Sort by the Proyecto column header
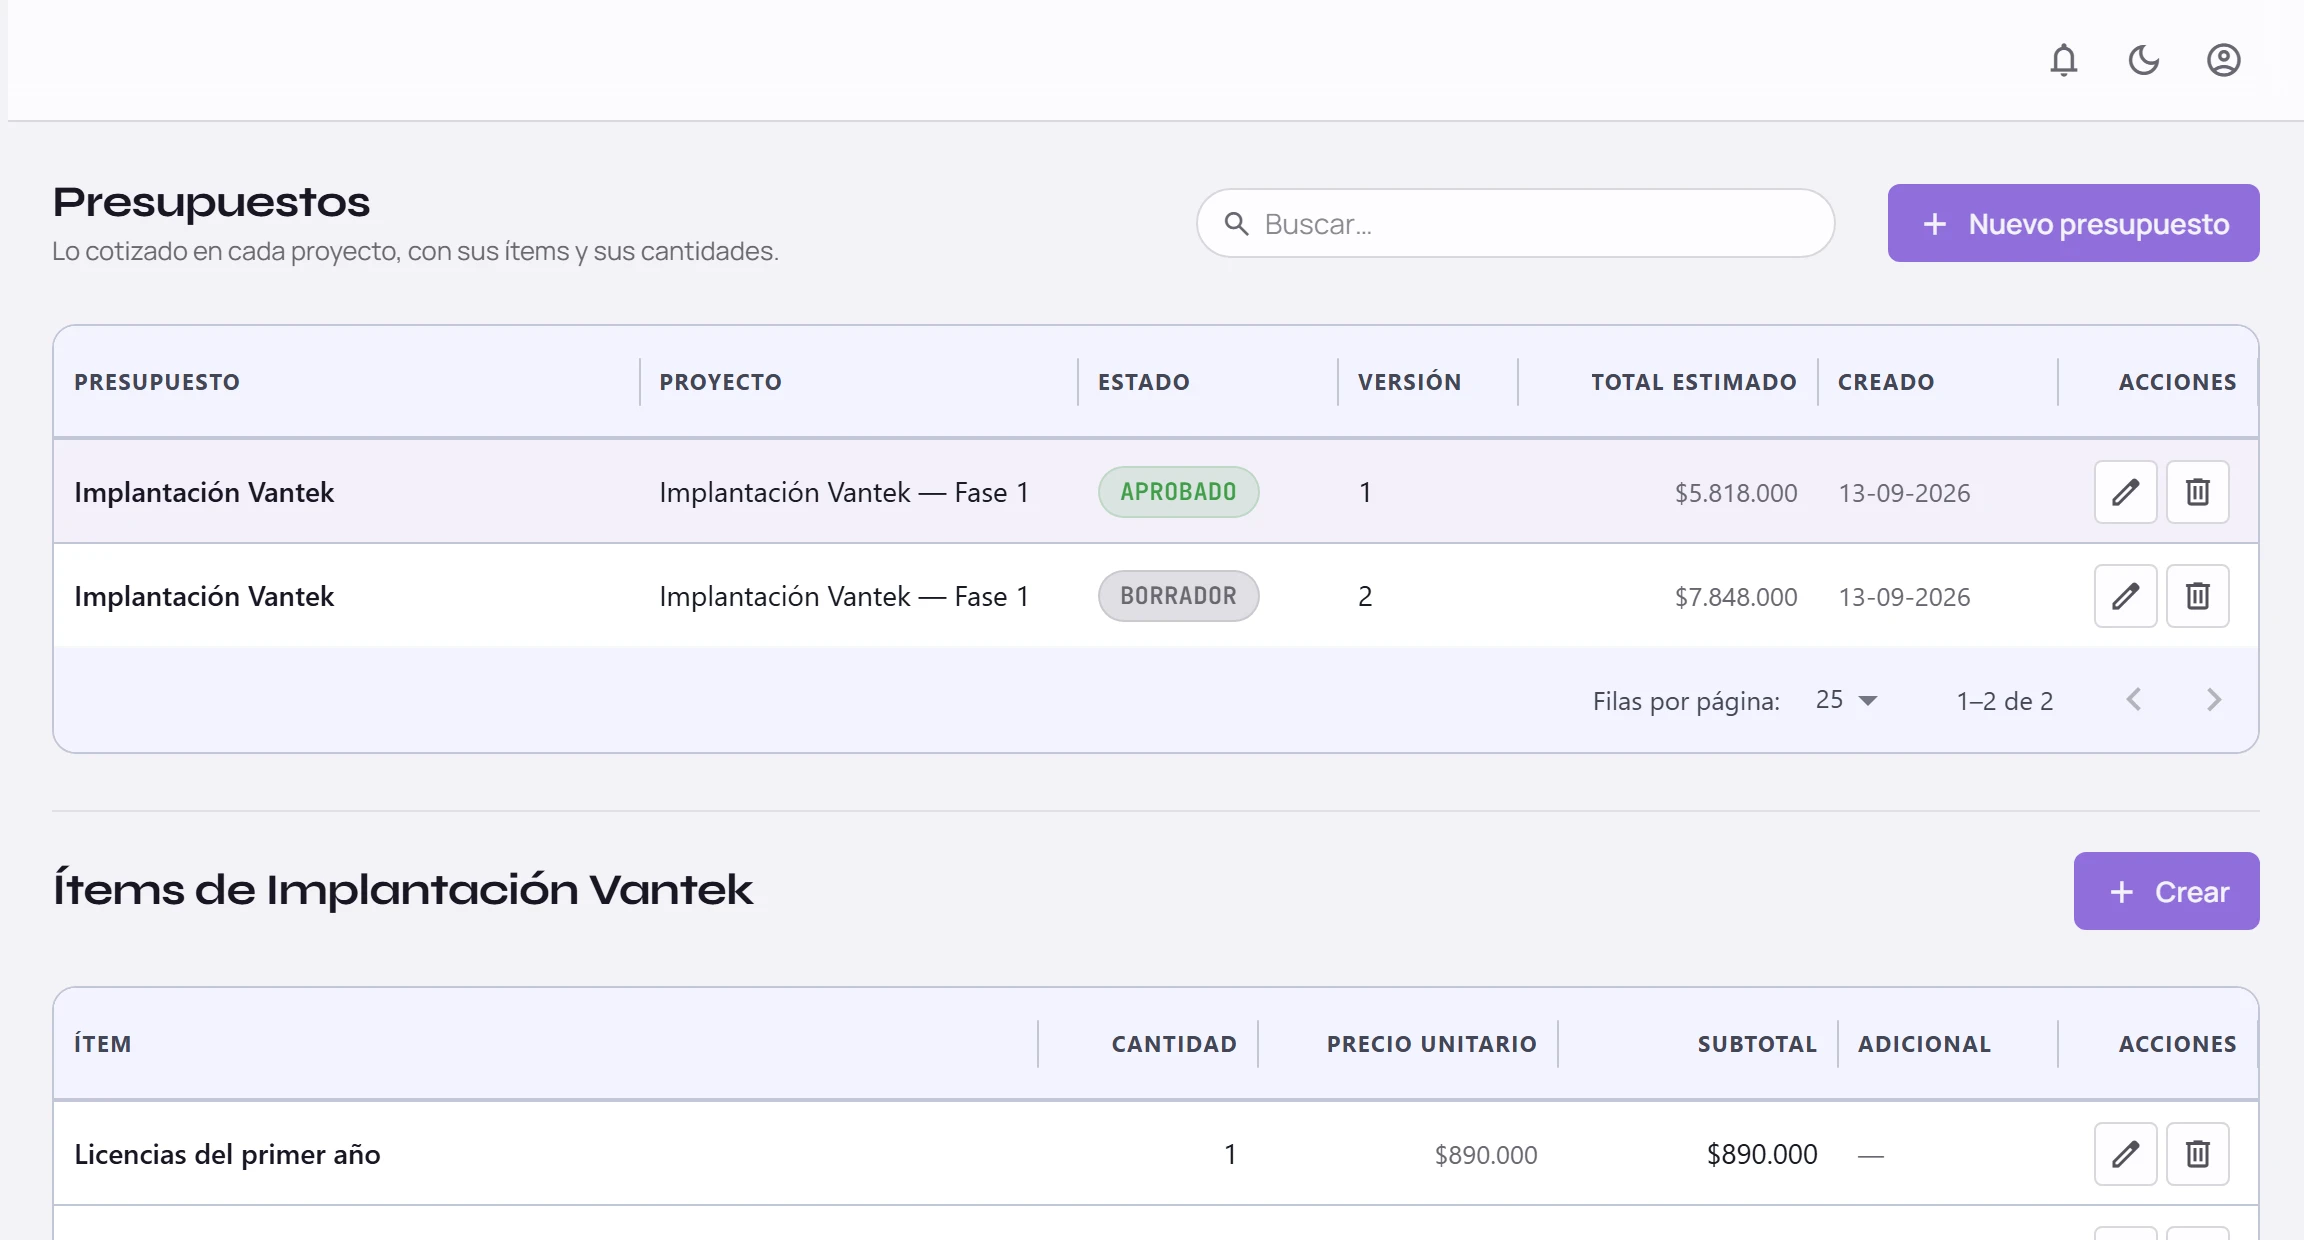 [720, 382]
